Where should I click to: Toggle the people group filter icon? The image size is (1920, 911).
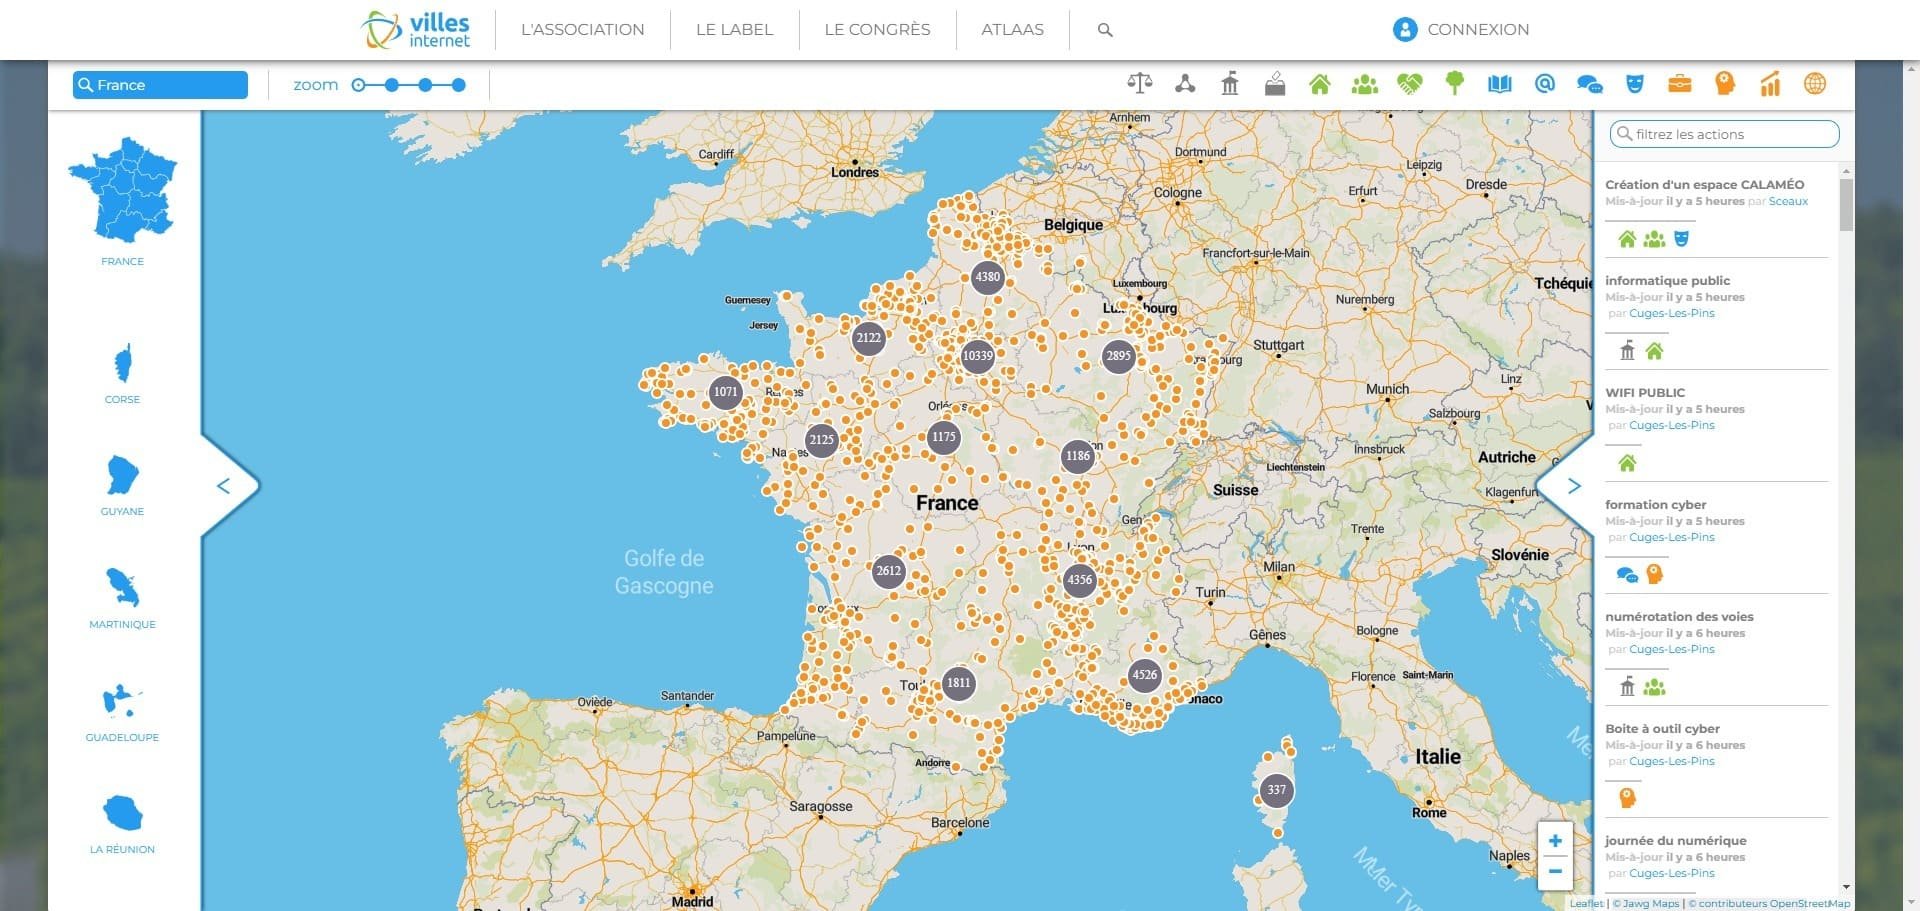1365,84
